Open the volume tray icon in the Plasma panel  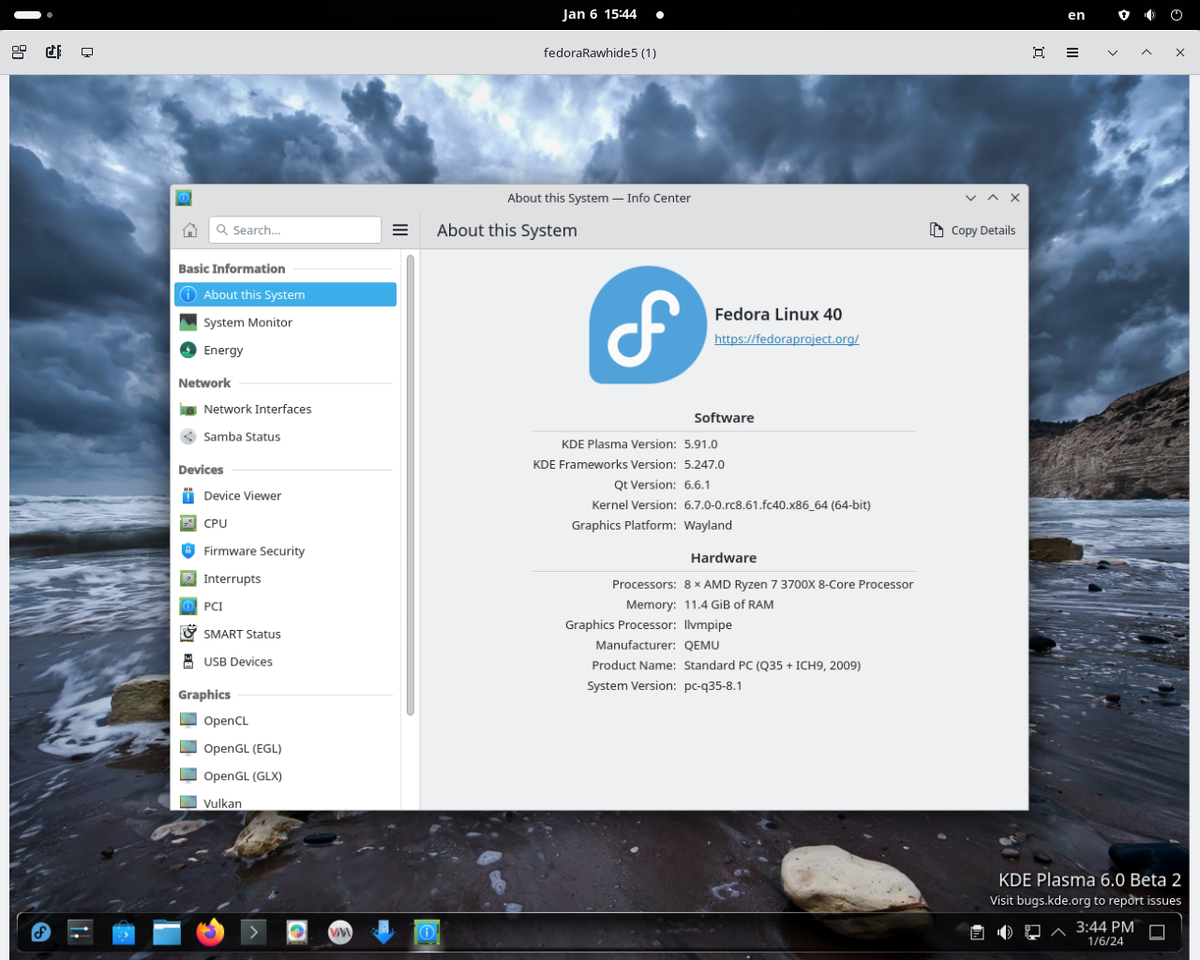point(1004,933)
